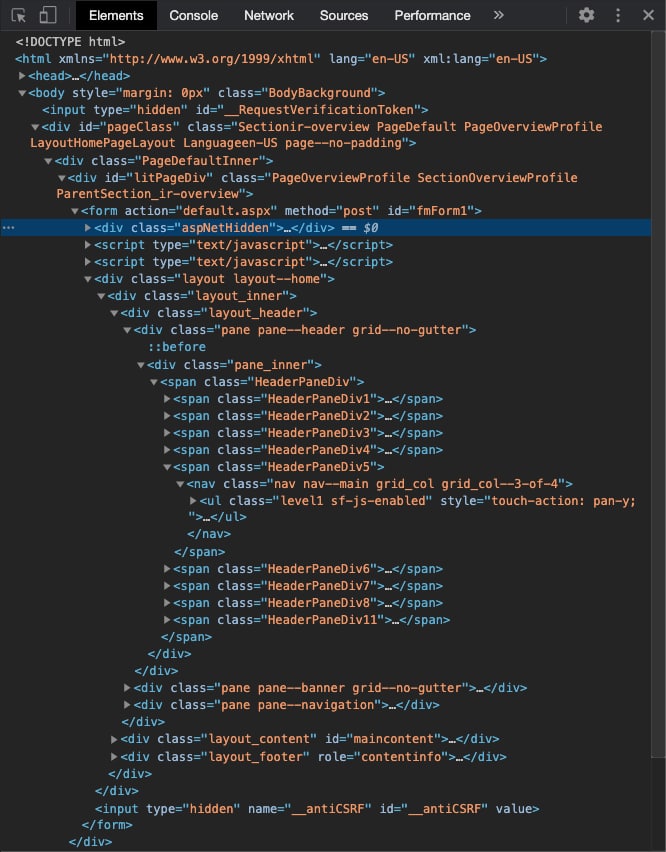Expand the aspNetHidden div
This screenshot has width=666, height=852.
coord(88,228)
